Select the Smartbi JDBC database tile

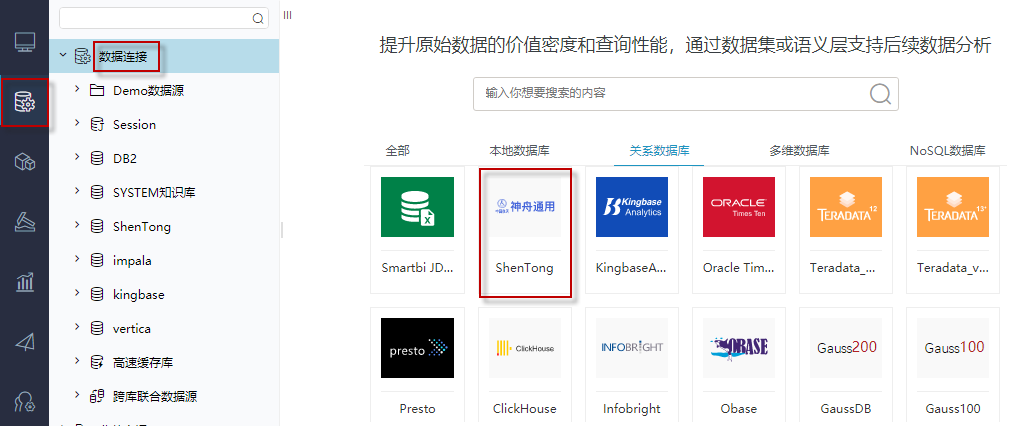pyautogui.click(x=417, y=230)
